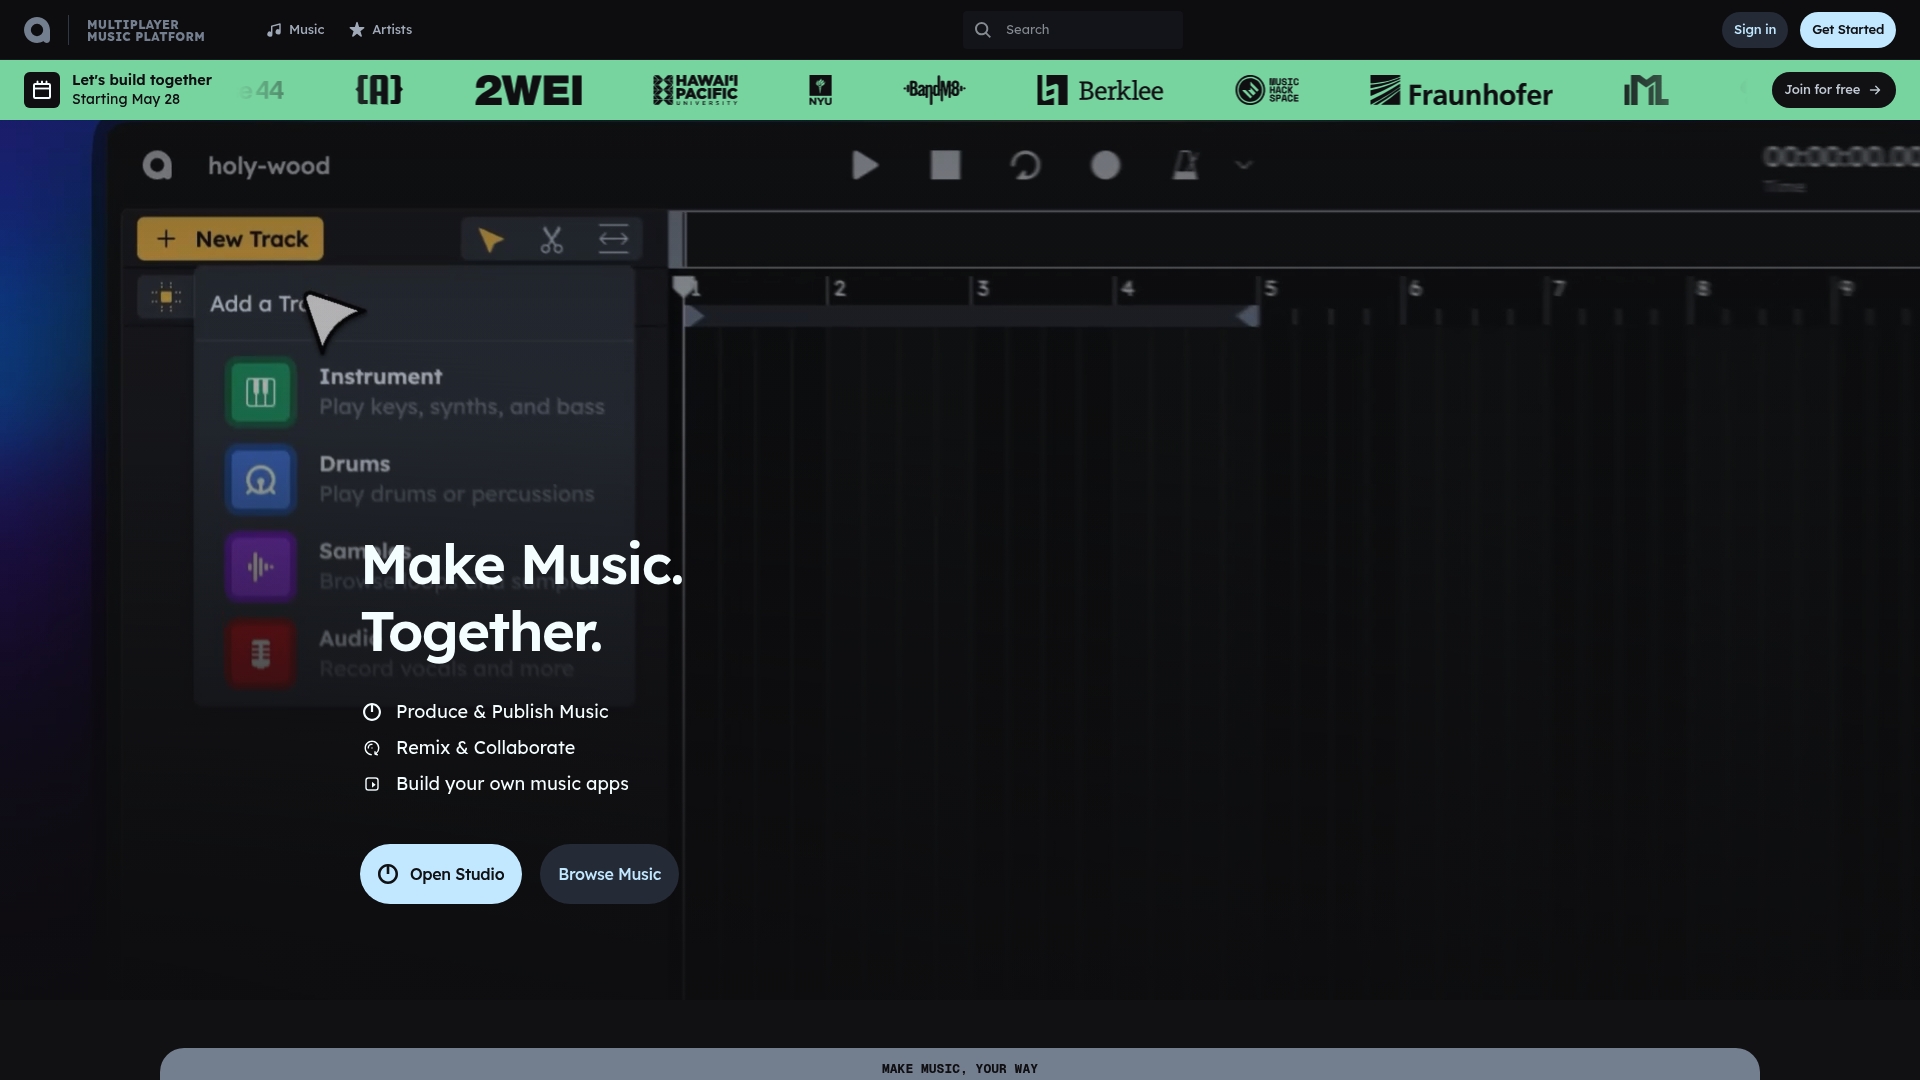
Task: Open the Music nav item
Action: tap(295, 30)
